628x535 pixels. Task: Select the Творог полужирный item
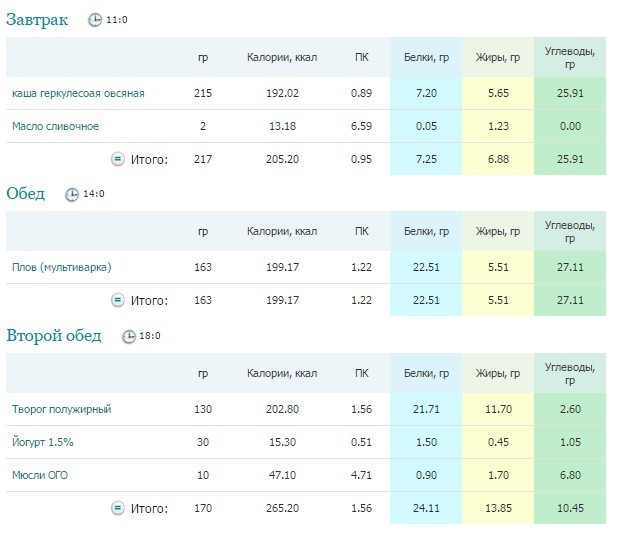click(x=62, y=409)
